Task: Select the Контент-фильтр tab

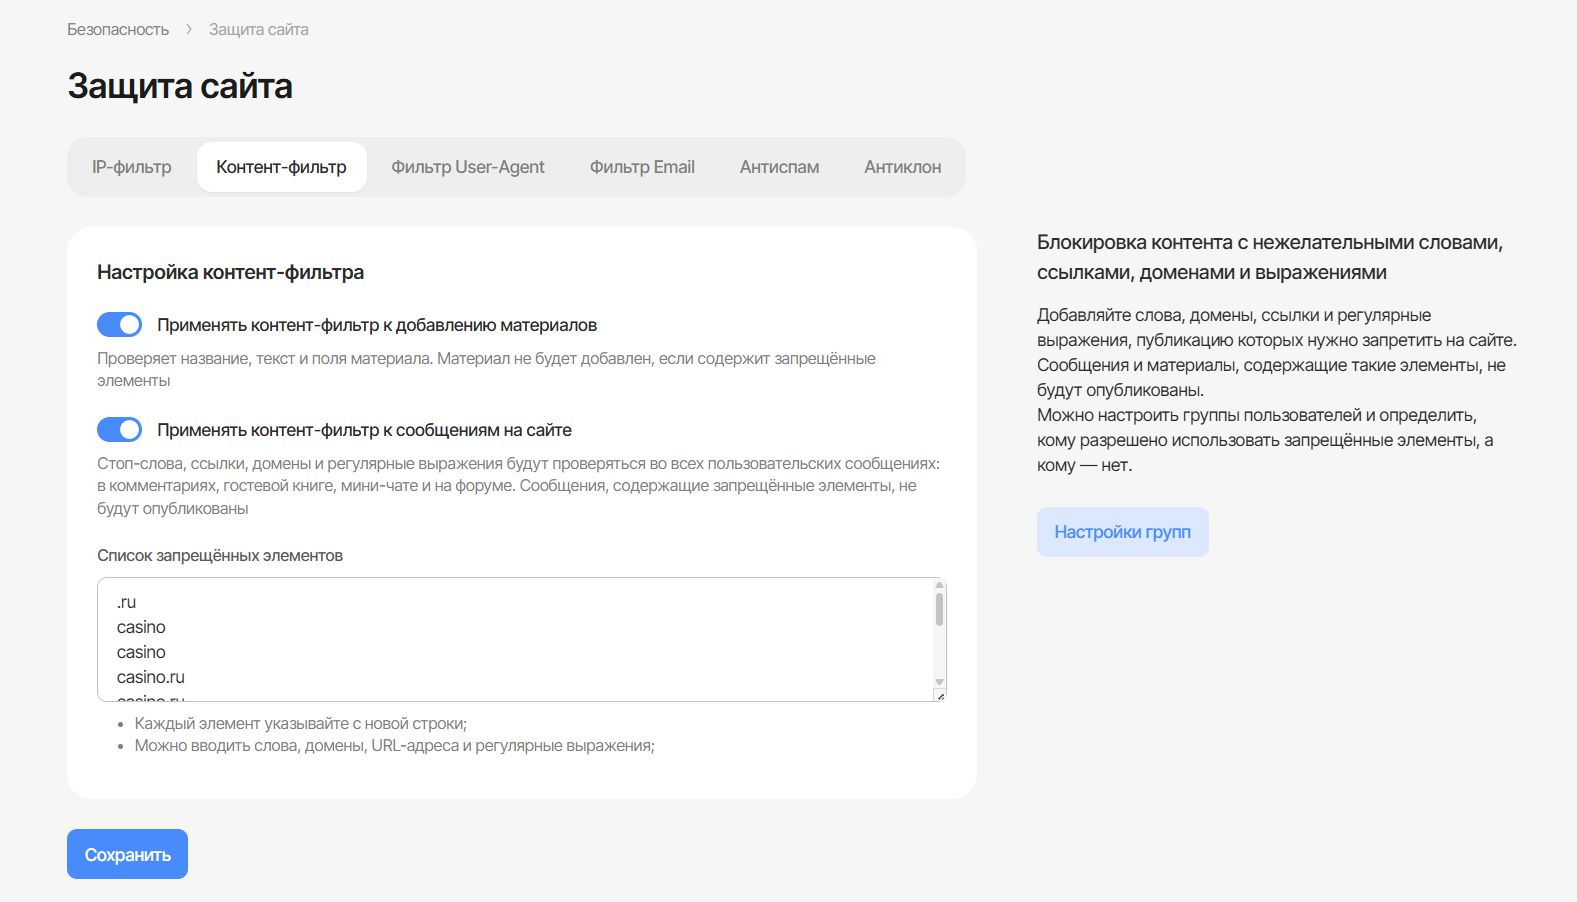Action: (281, 167)
